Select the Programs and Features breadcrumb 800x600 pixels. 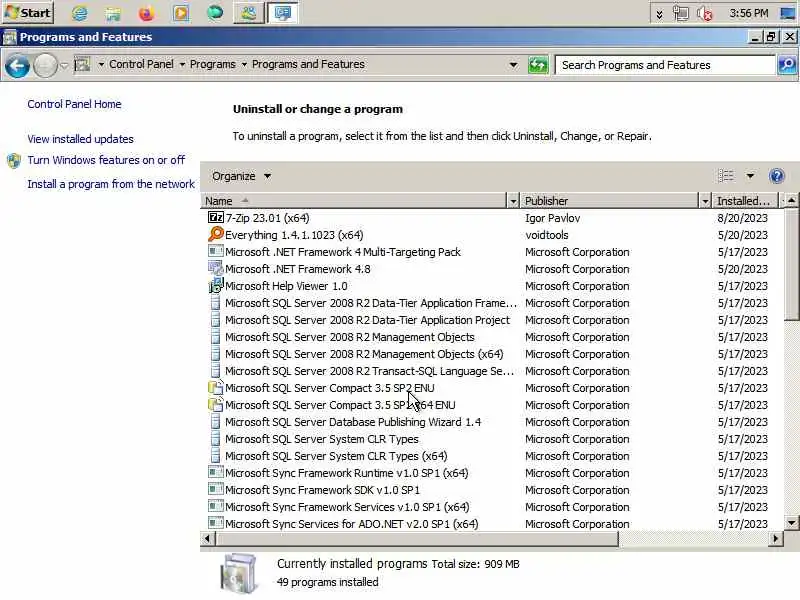(x=308, y=64)
